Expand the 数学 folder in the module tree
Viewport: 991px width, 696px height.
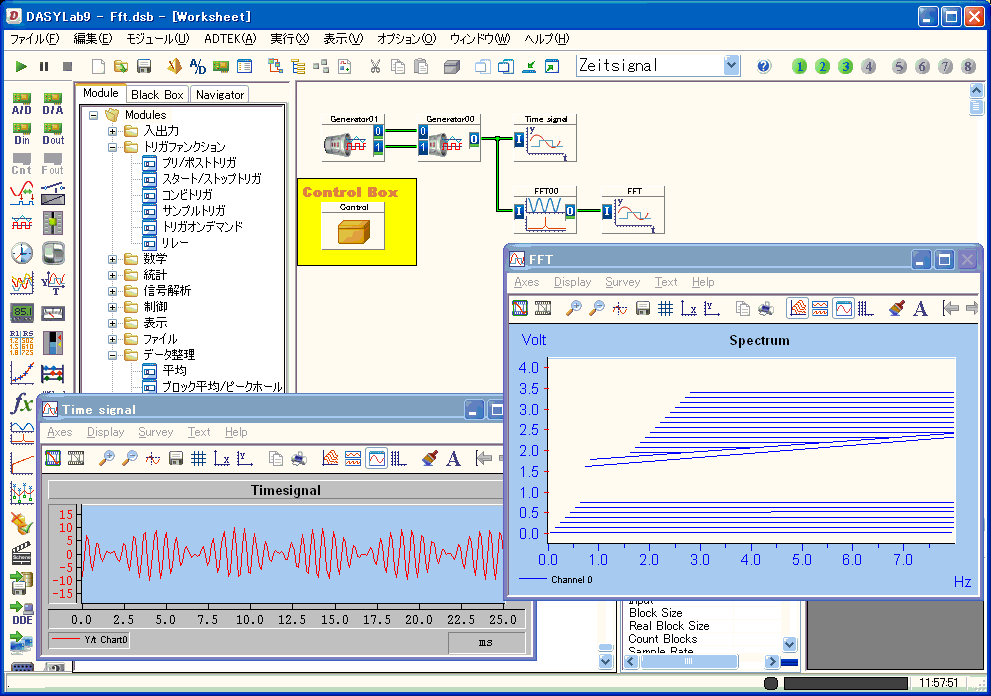point(112,259)
